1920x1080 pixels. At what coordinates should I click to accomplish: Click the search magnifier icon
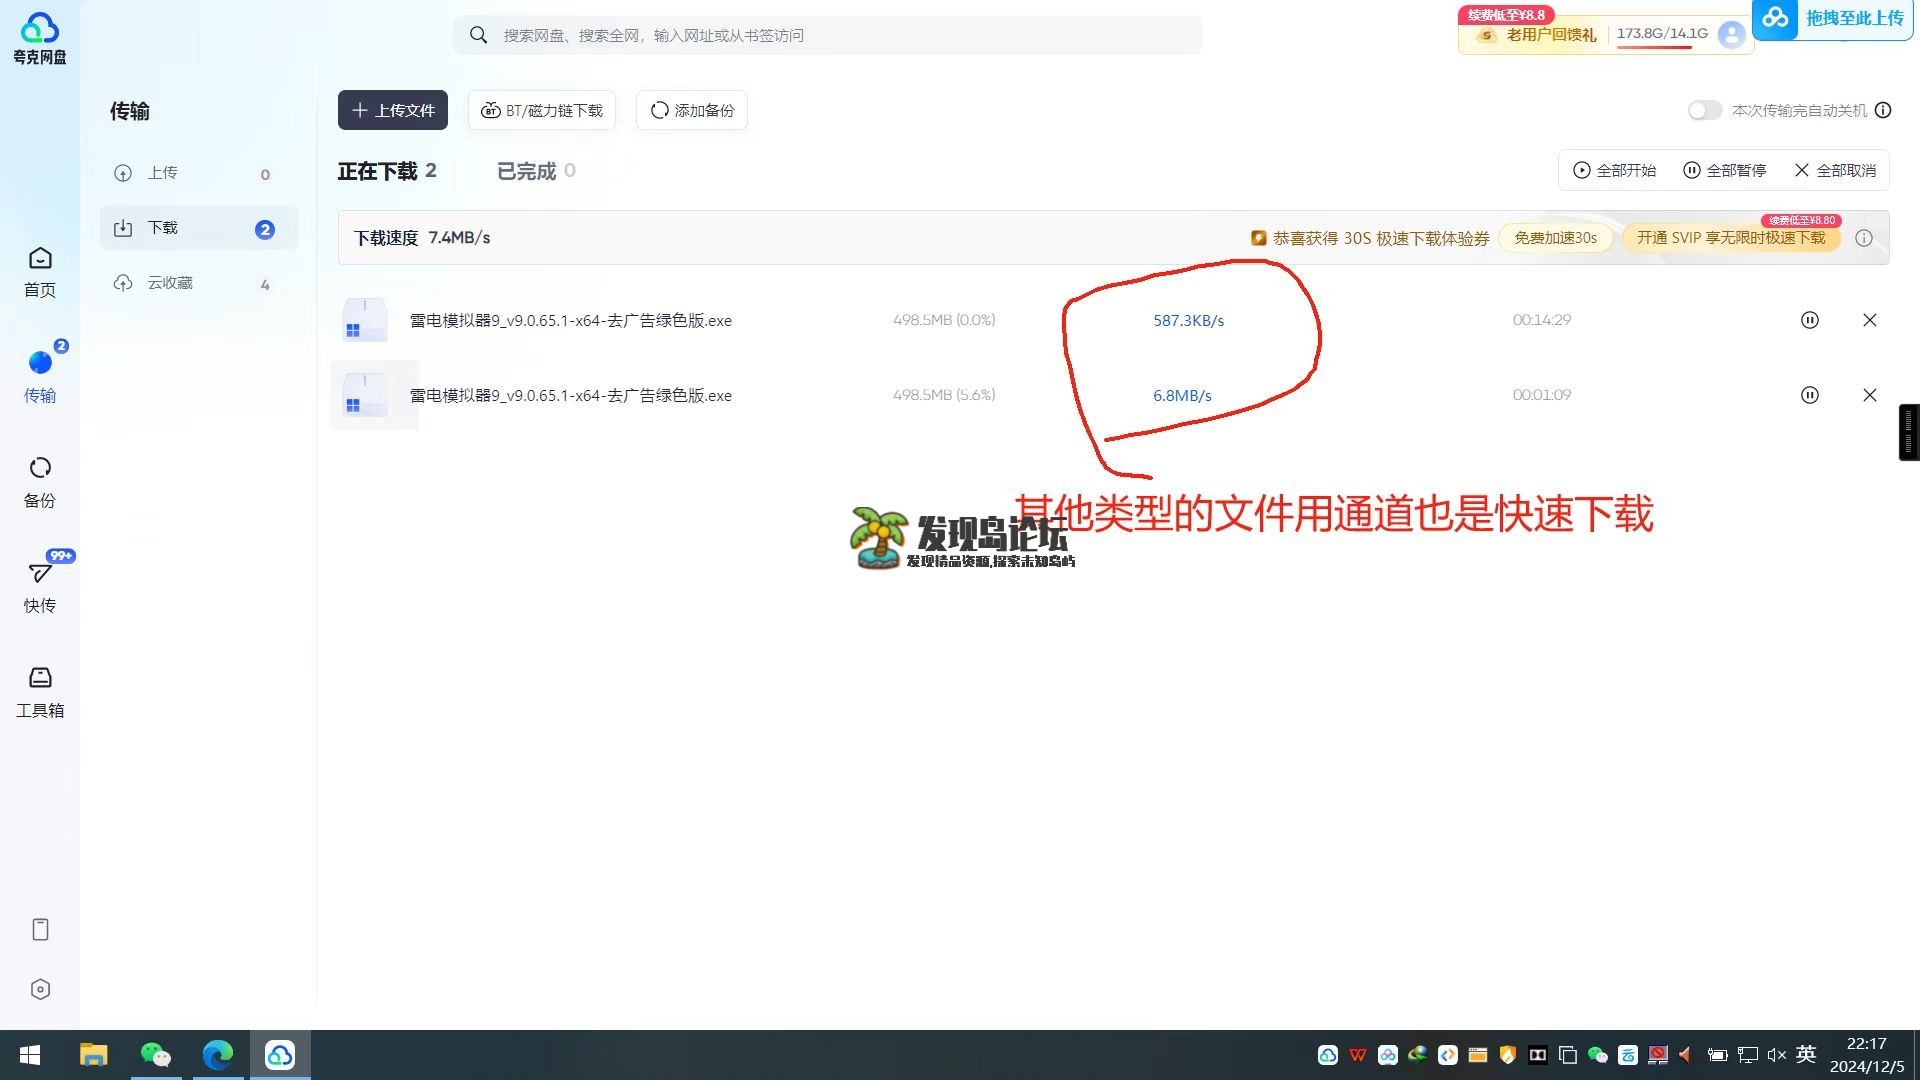tap(479, 35)
